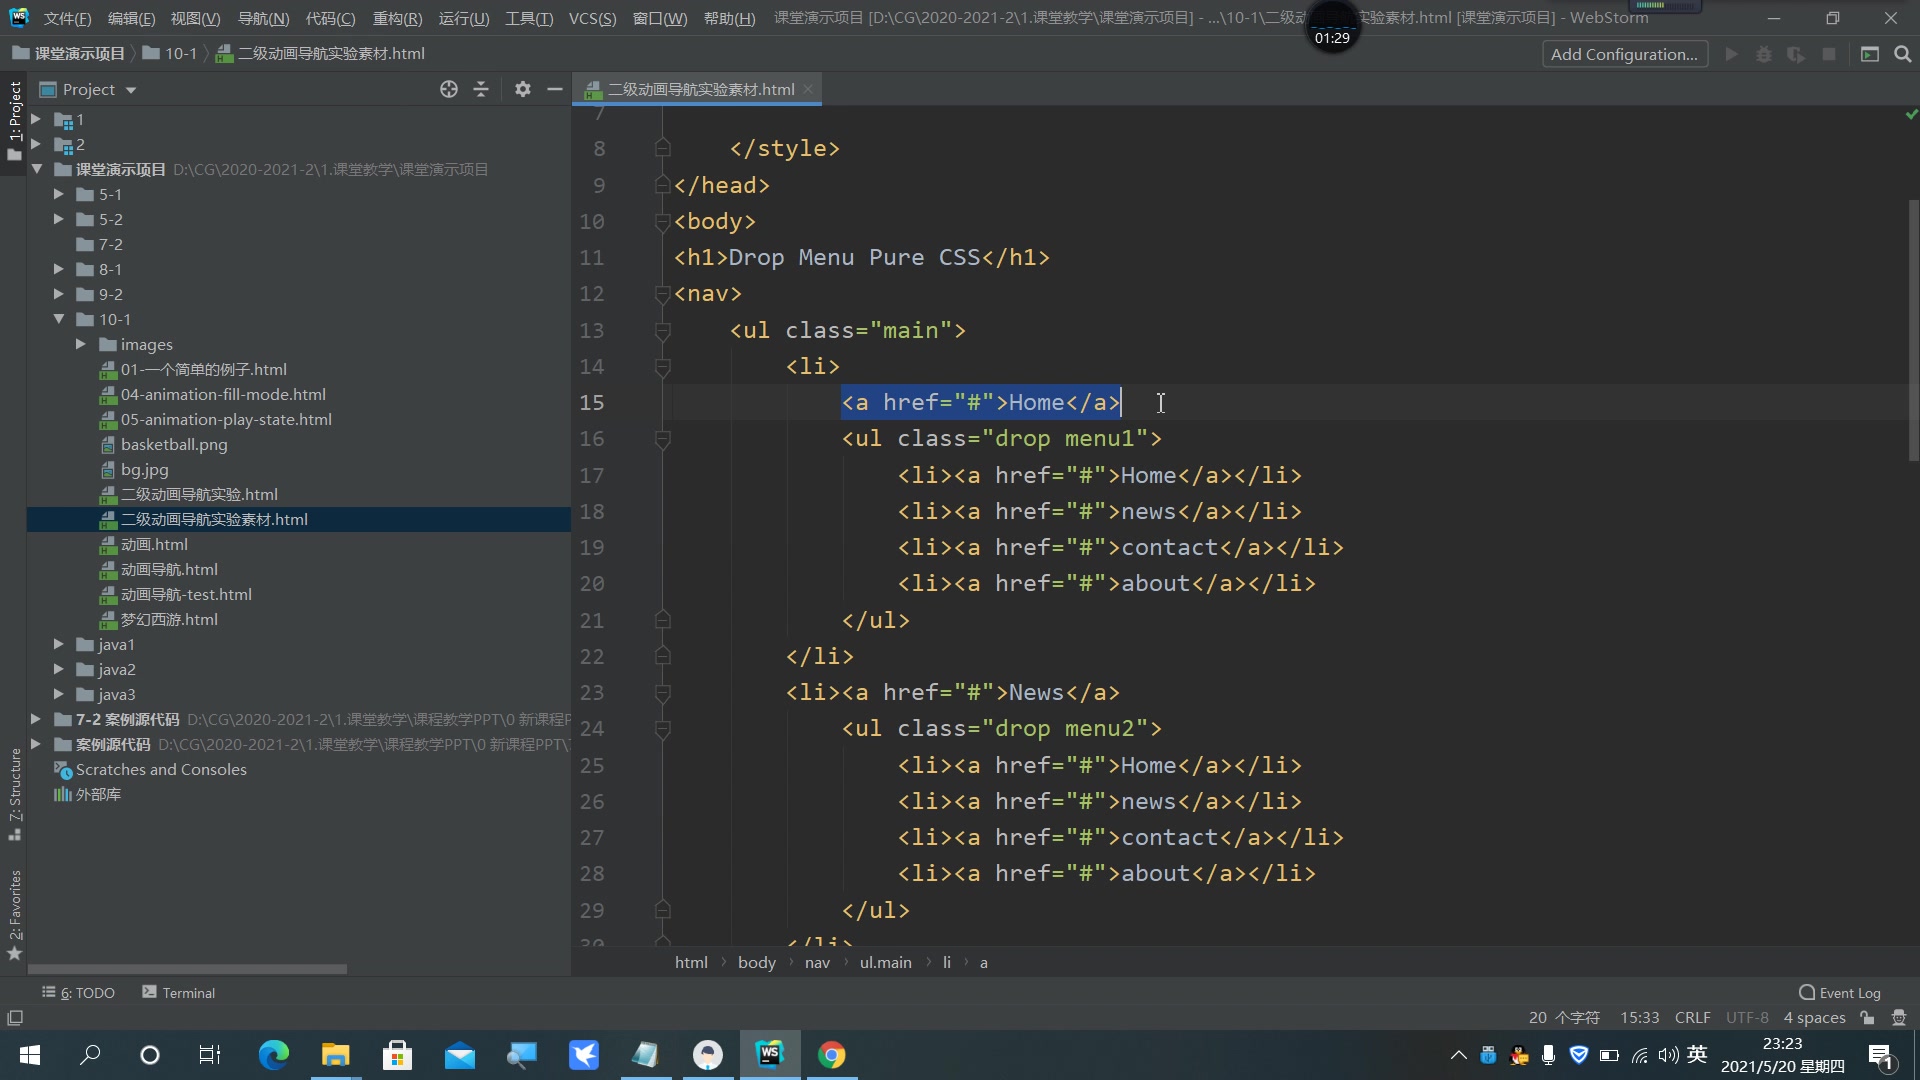
Task: Click the locate/scroll-from-source target icon
Action: coord(449,89)
